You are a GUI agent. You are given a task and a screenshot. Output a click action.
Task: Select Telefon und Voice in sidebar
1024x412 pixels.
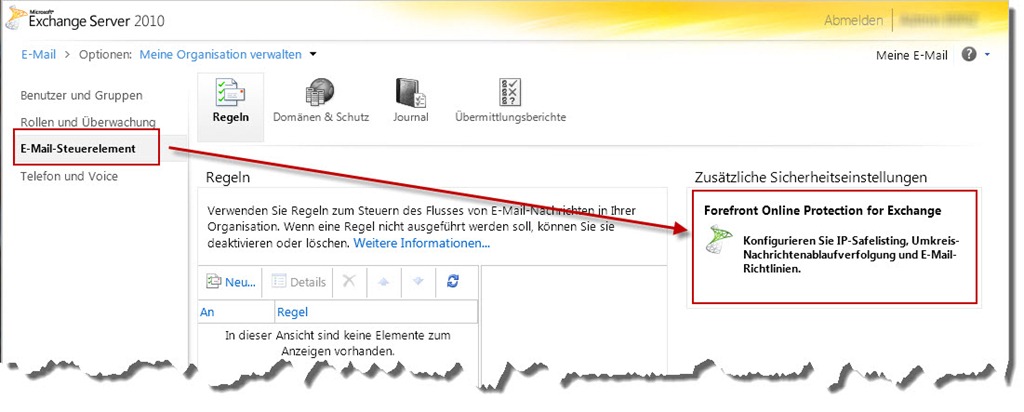tap(69, 176)
